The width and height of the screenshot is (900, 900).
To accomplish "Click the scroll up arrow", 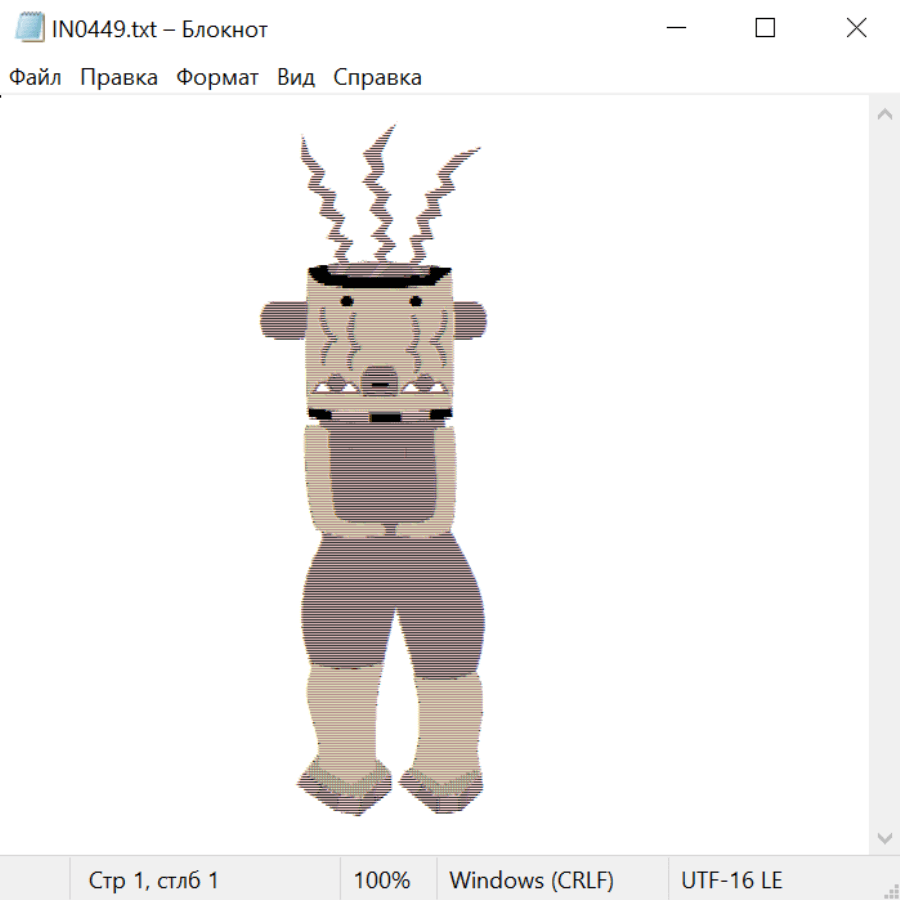I will coord(884,115).
